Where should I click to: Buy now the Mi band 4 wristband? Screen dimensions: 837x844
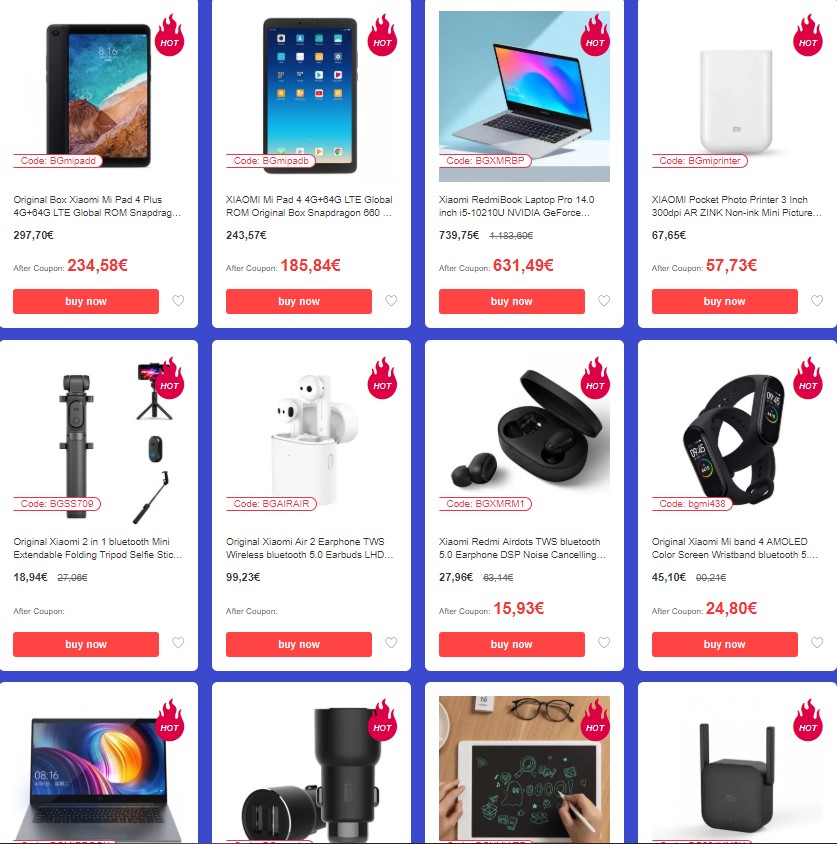click(x=725, y=644)
